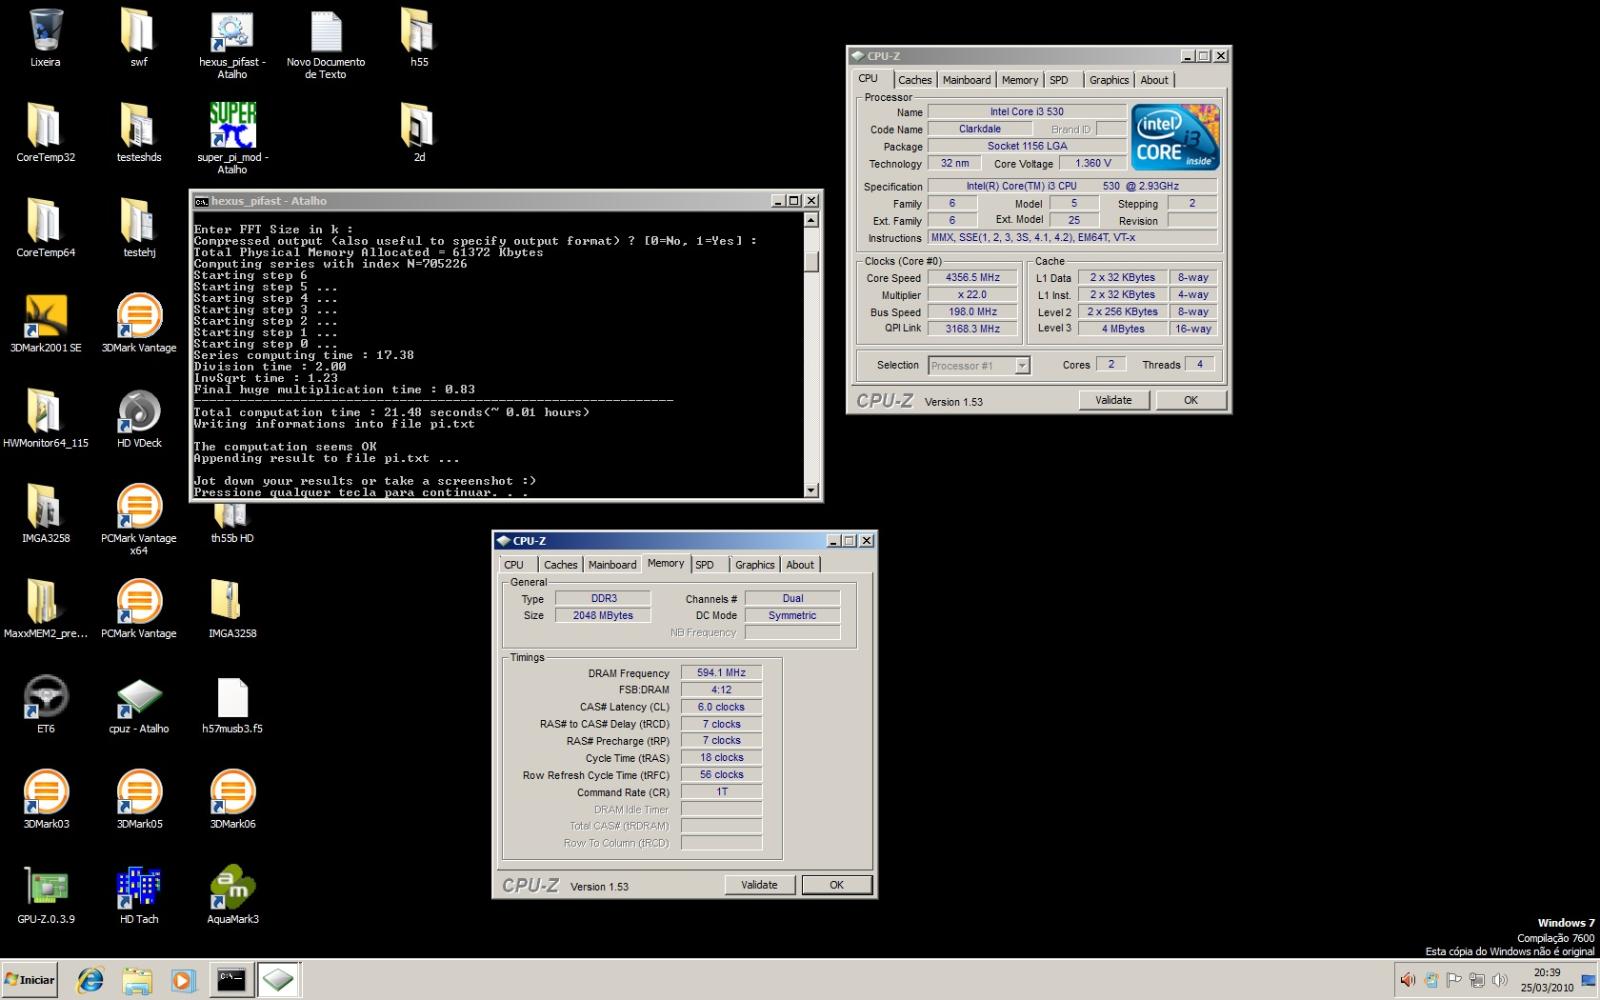Image resolution: width=1600 pixels, height=1000 pixels.
Task: Click the Action Center flag tray icon
Action: [1454, 980]
